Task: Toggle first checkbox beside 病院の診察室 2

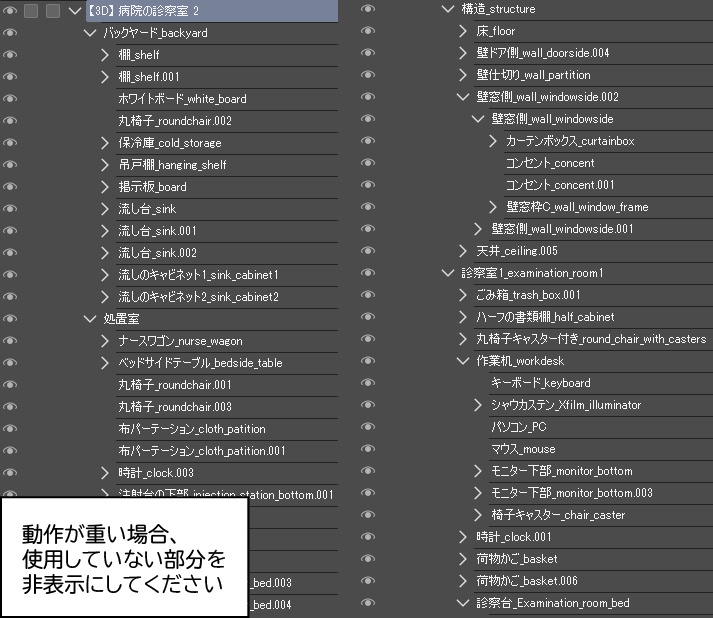Action: point(31,10)
